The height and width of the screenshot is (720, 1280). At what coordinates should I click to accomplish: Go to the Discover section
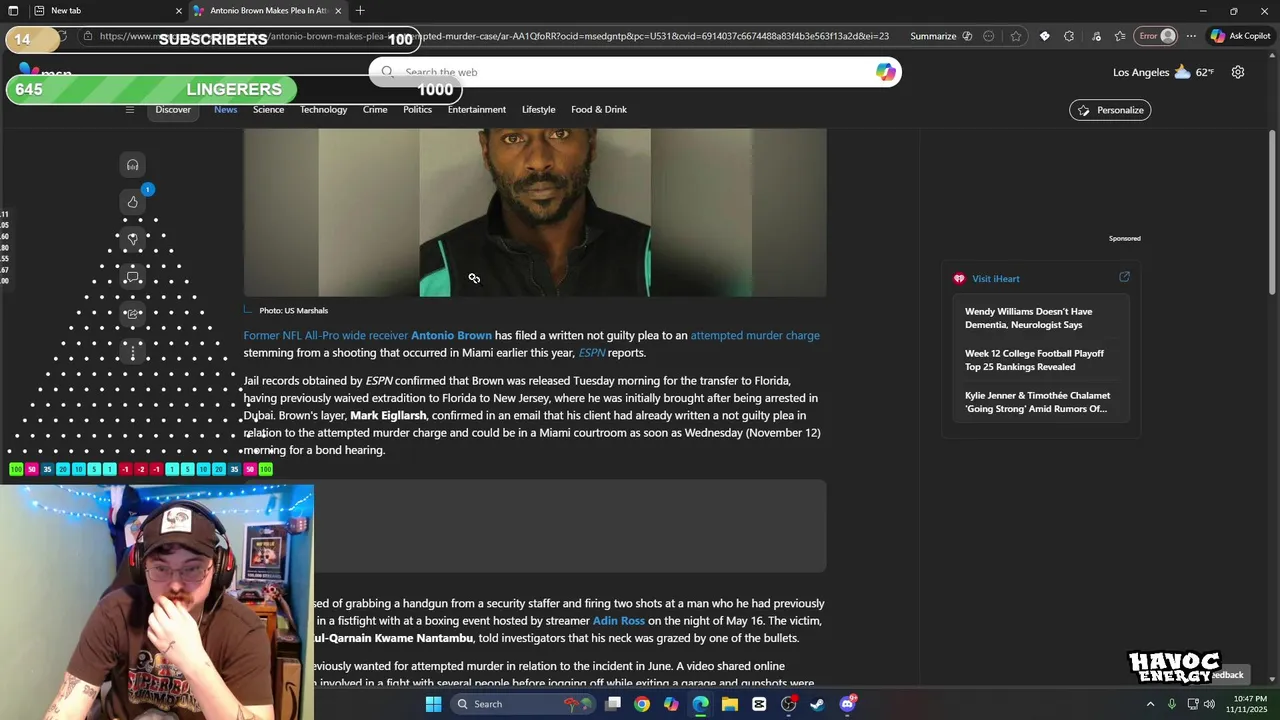173,110
